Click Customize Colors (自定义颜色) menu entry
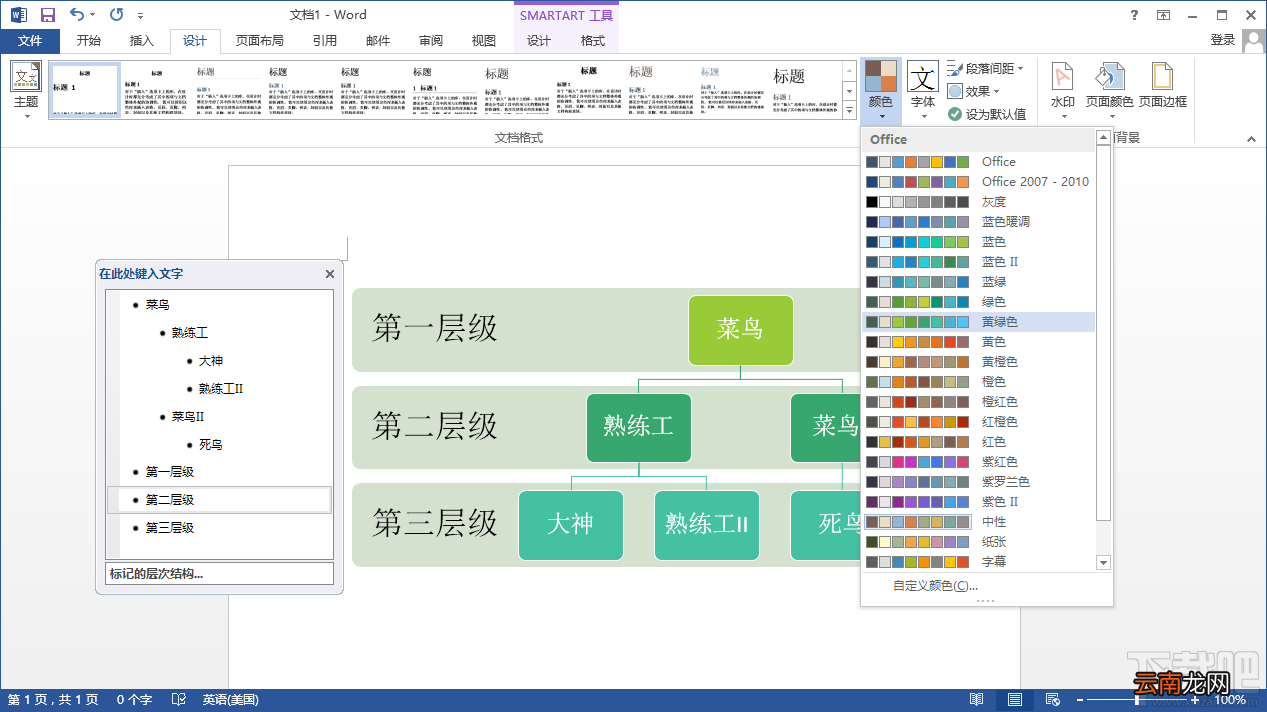This screenshot has width=1267, height=712. (935, 586)
